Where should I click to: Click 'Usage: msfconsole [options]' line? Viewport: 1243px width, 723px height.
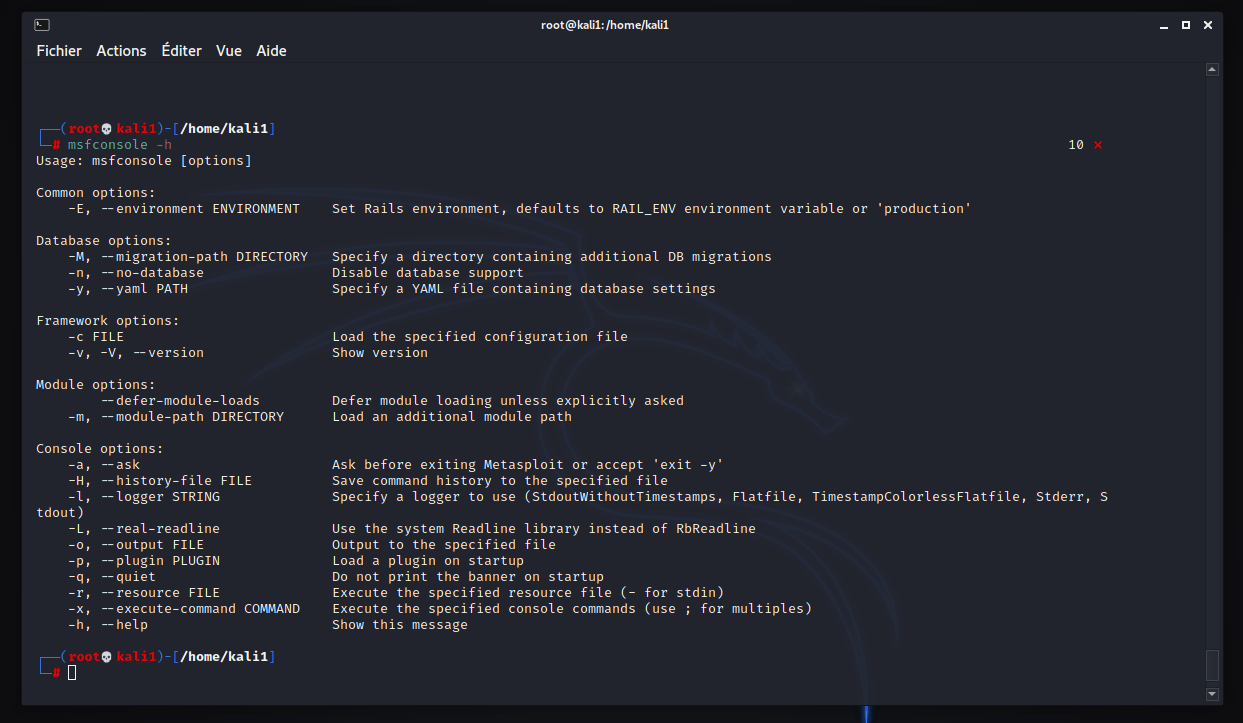pos(144,161)
